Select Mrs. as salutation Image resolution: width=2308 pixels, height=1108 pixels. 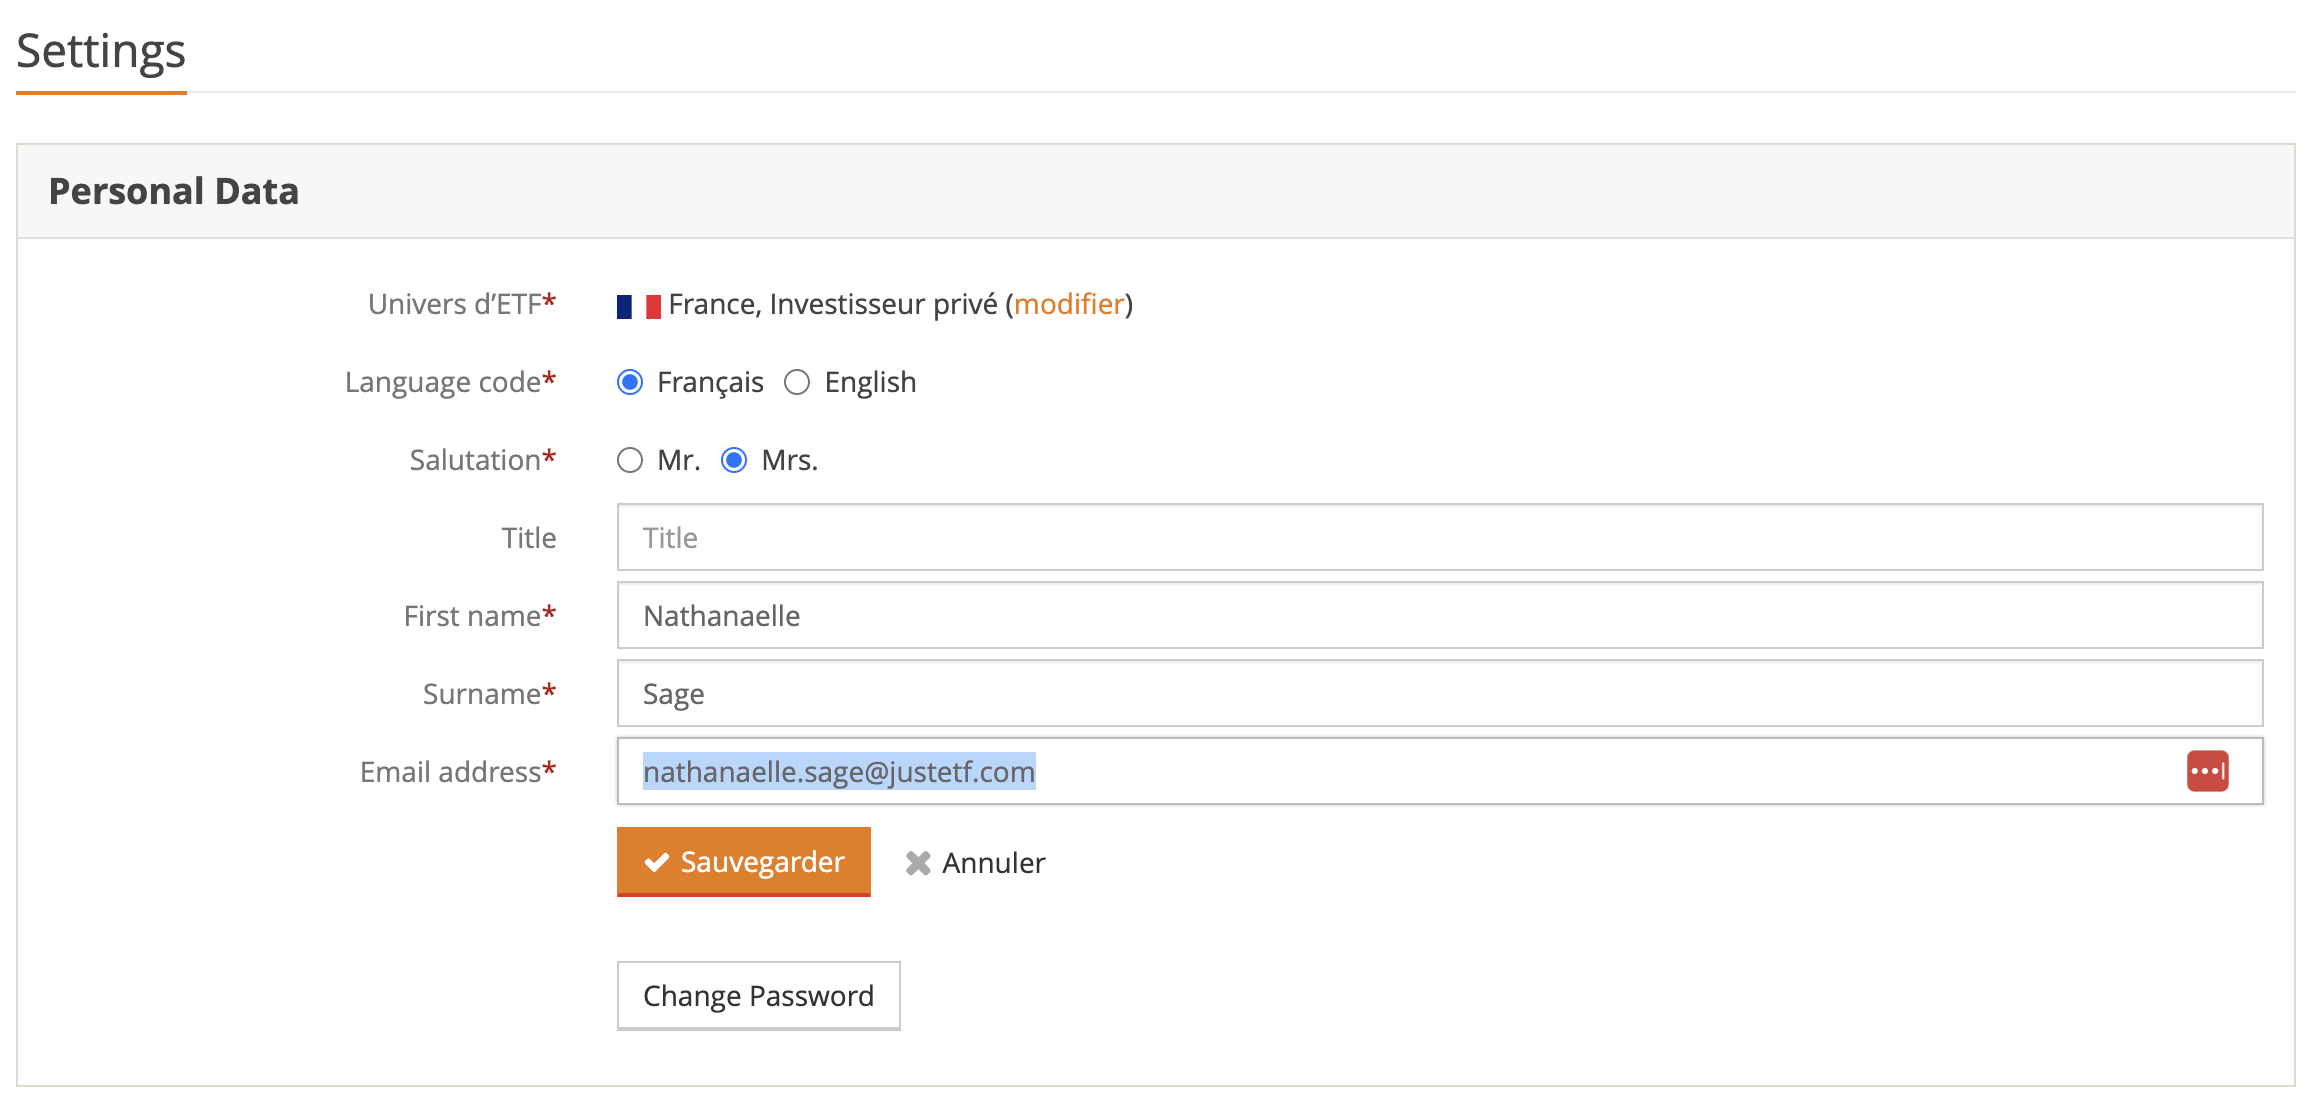tap(734, 460)
